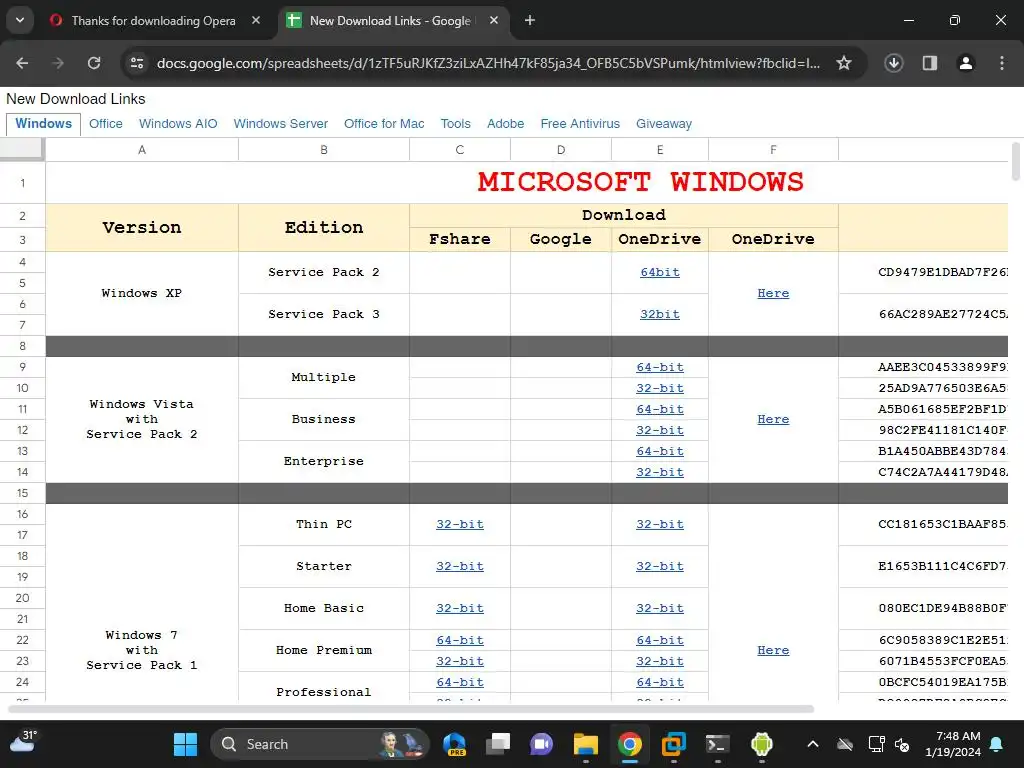Click the Google column header cell
Viewport: 1024px width, 768px height.
tap(560, 239)
